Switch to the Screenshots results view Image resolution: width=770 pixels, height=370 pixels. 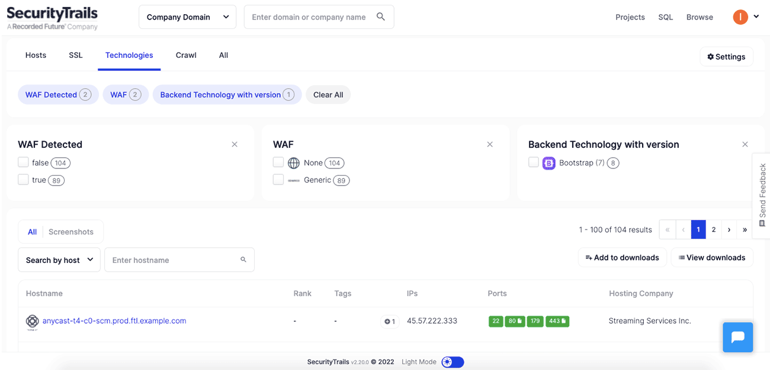click(x=71, y=232)
